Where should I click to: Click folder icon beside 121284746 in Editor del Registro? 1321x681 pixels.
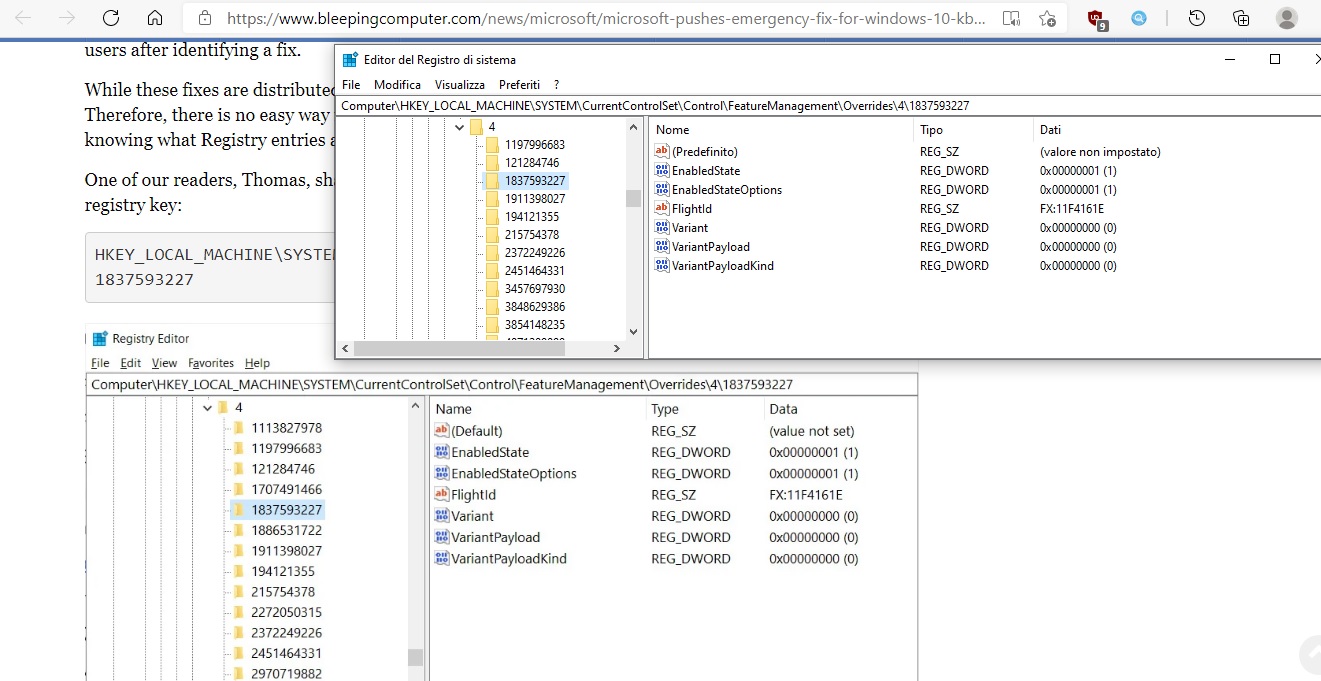(492, 162)
